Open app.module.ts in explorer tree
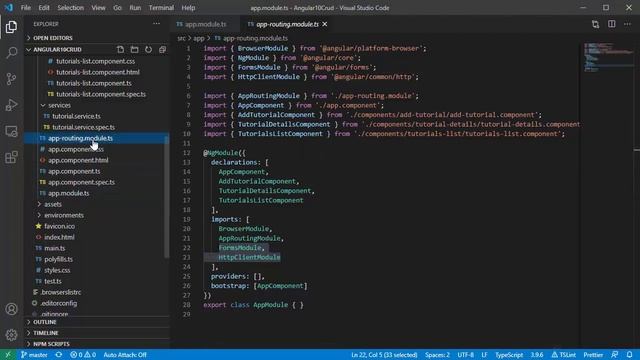This screenshot has height=360, width=640. click(96, 193)
